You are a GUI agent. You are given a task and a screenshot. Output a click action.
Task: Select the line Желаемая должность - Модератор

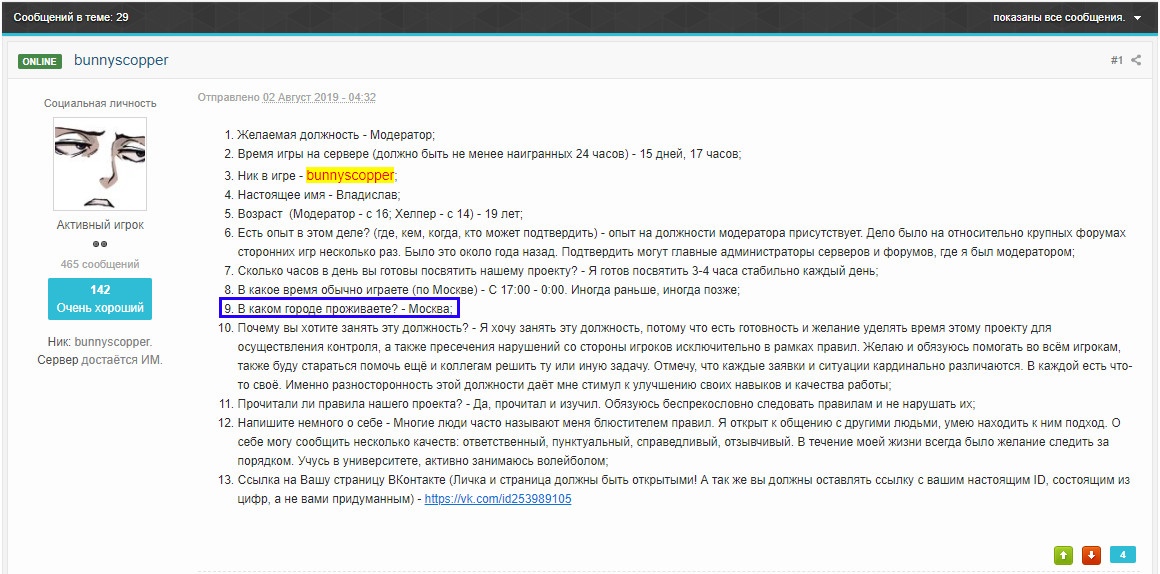point(336,135)
